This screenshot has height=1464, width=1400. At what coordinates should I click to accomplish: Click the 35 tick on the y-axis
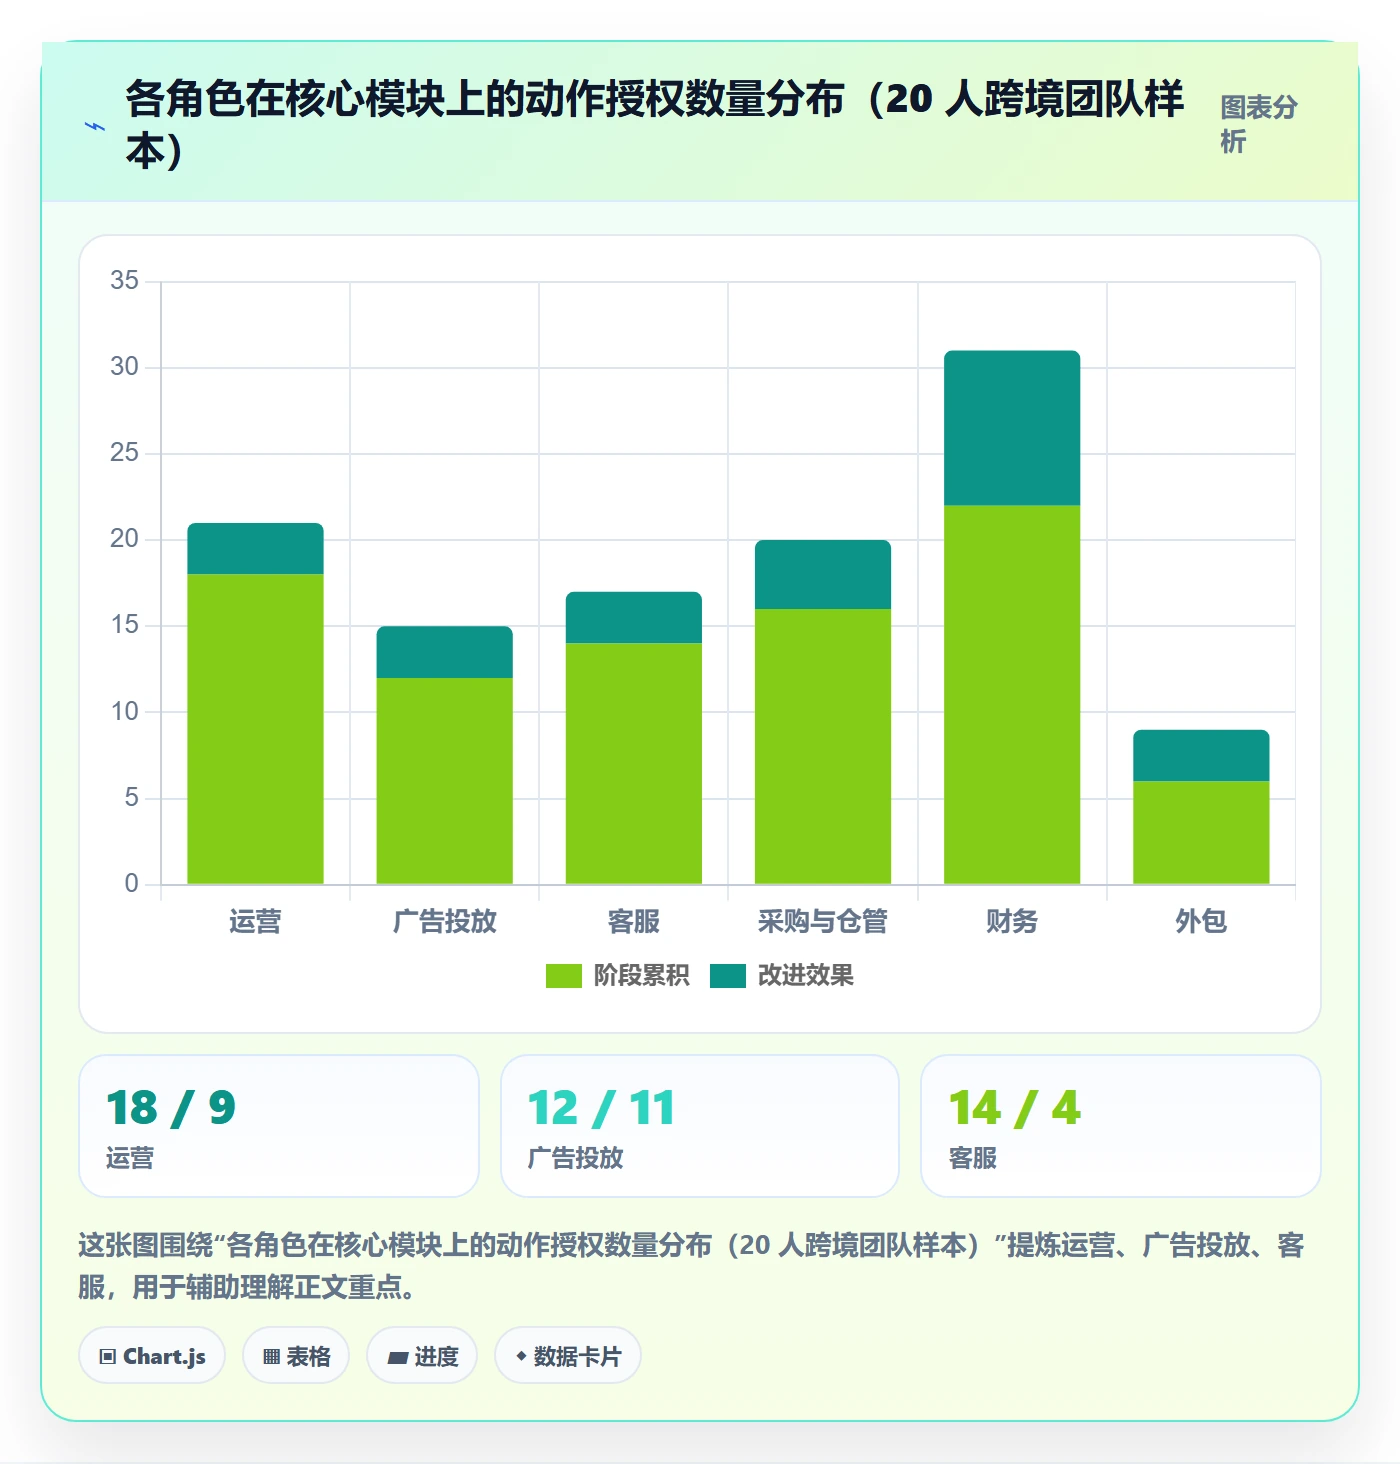(125, 280)
